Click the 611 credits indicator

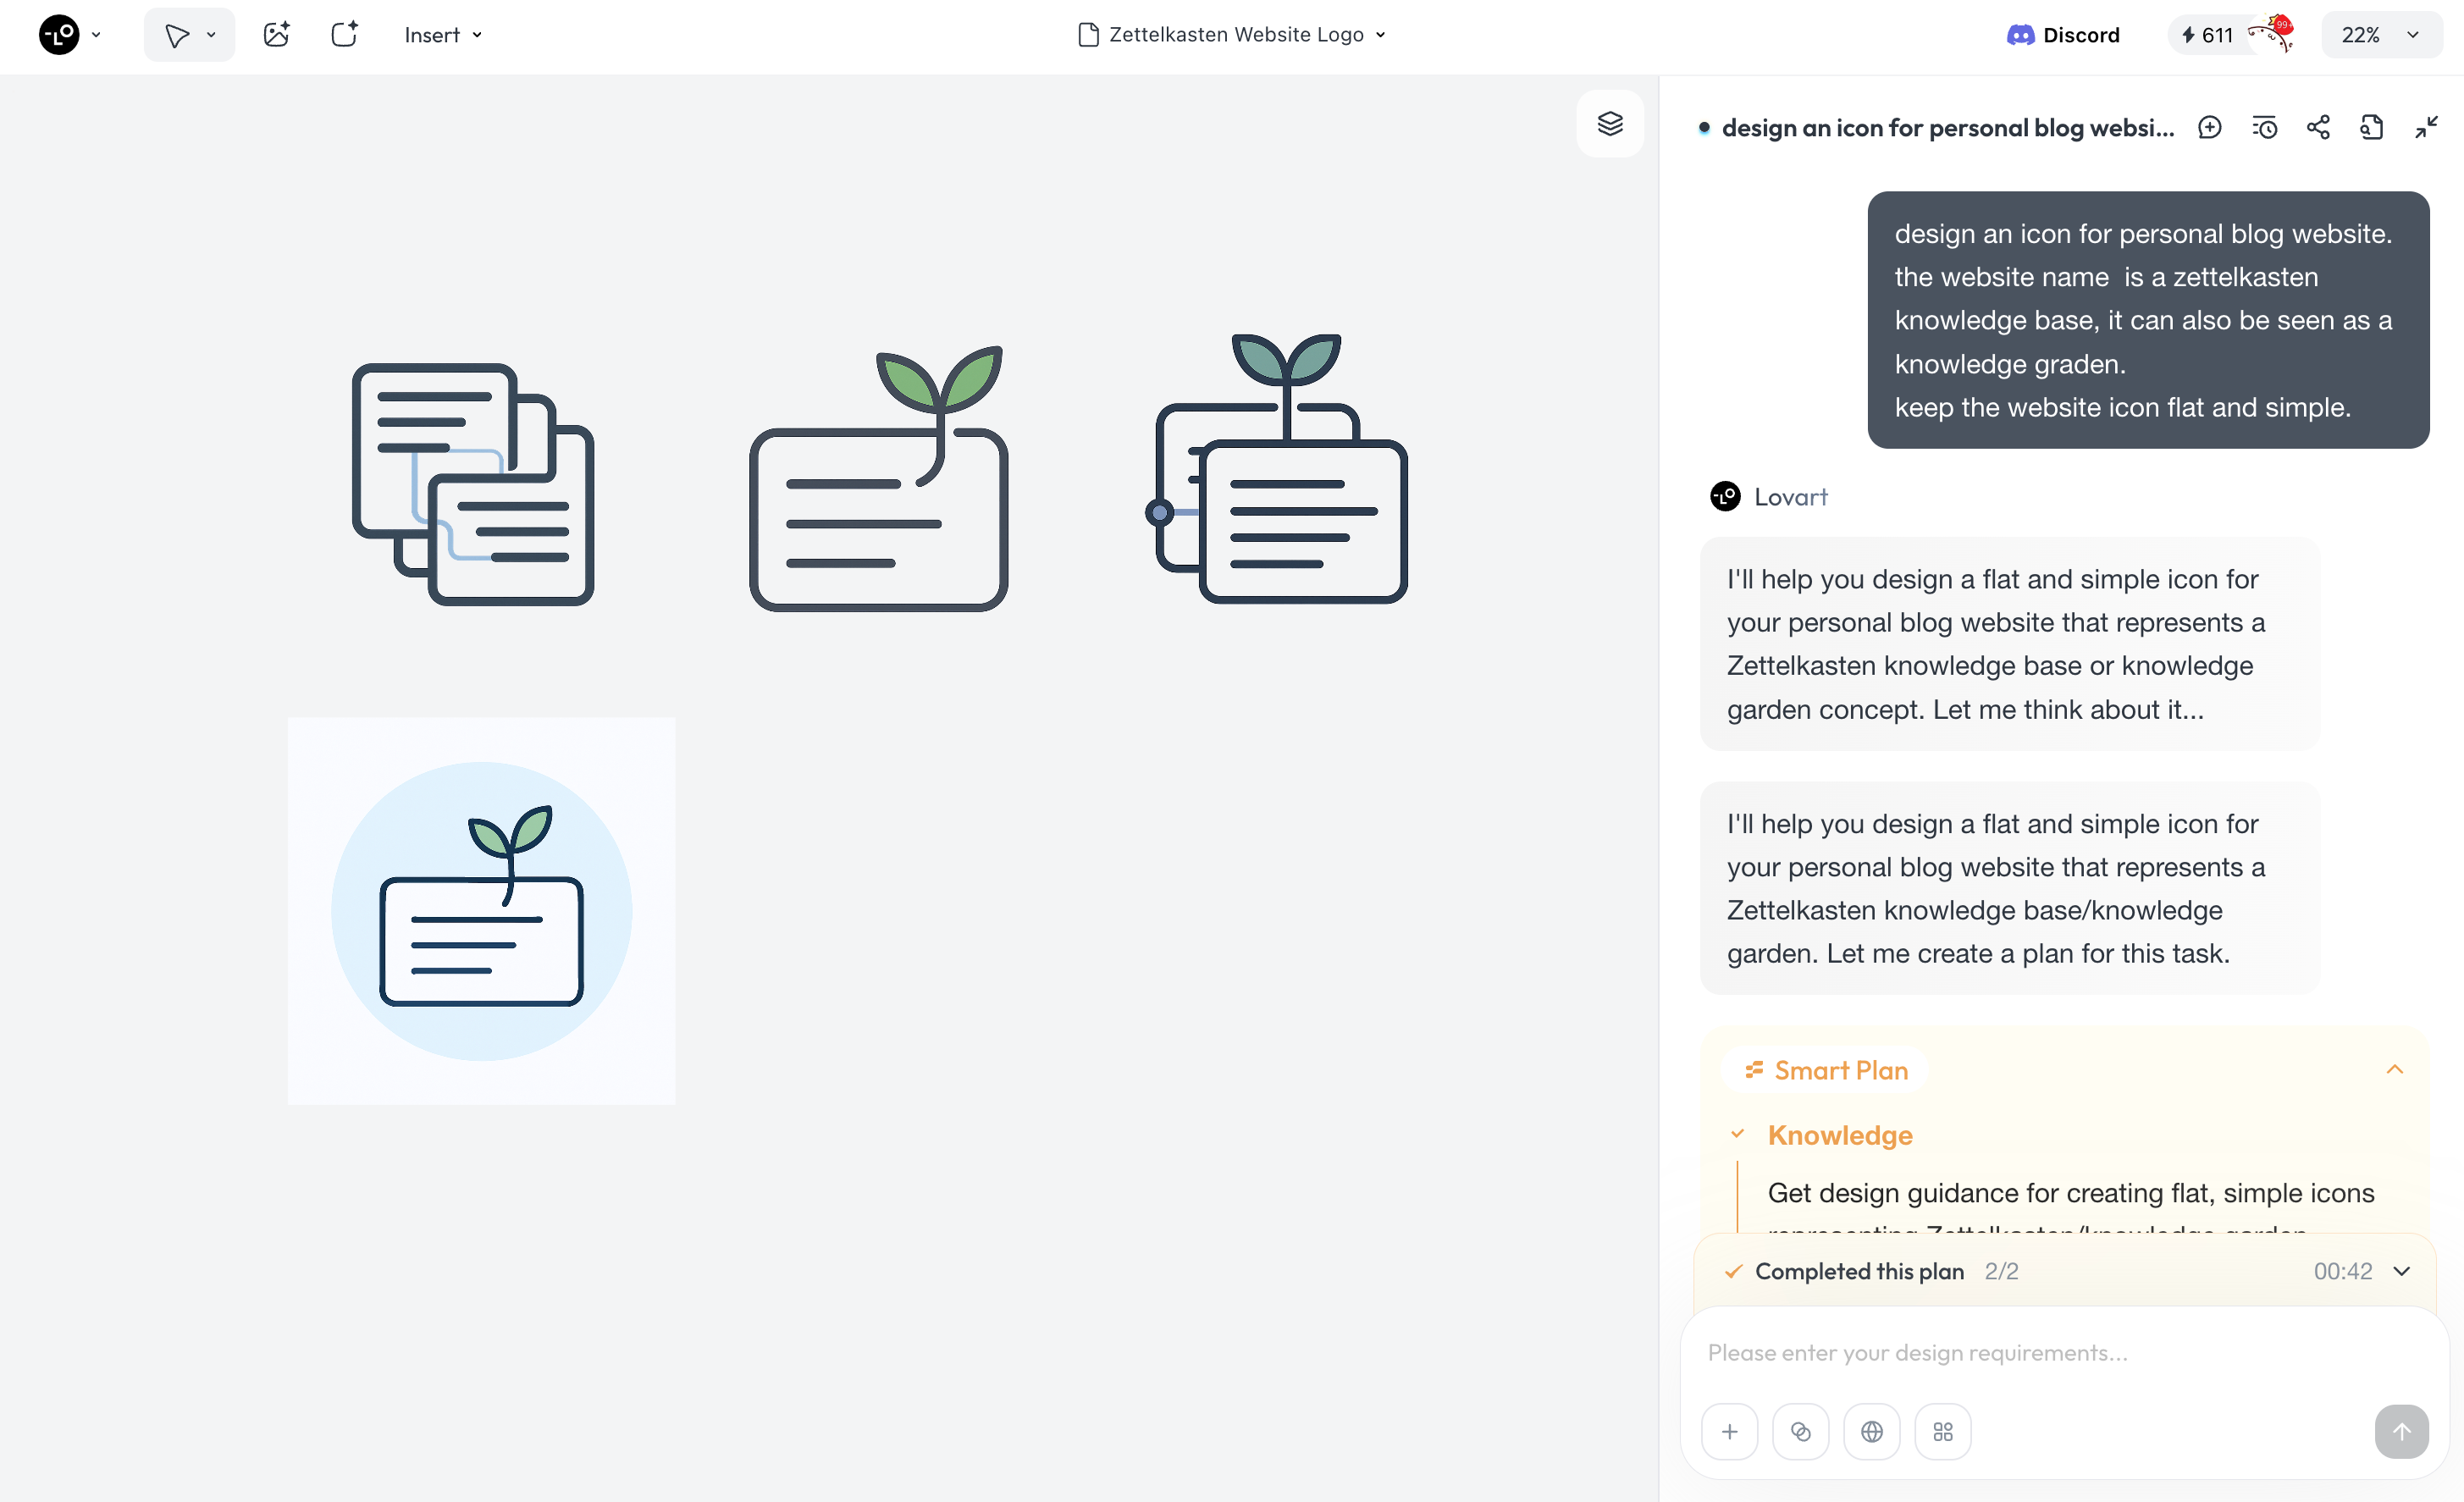click(x=2207, y=35)
